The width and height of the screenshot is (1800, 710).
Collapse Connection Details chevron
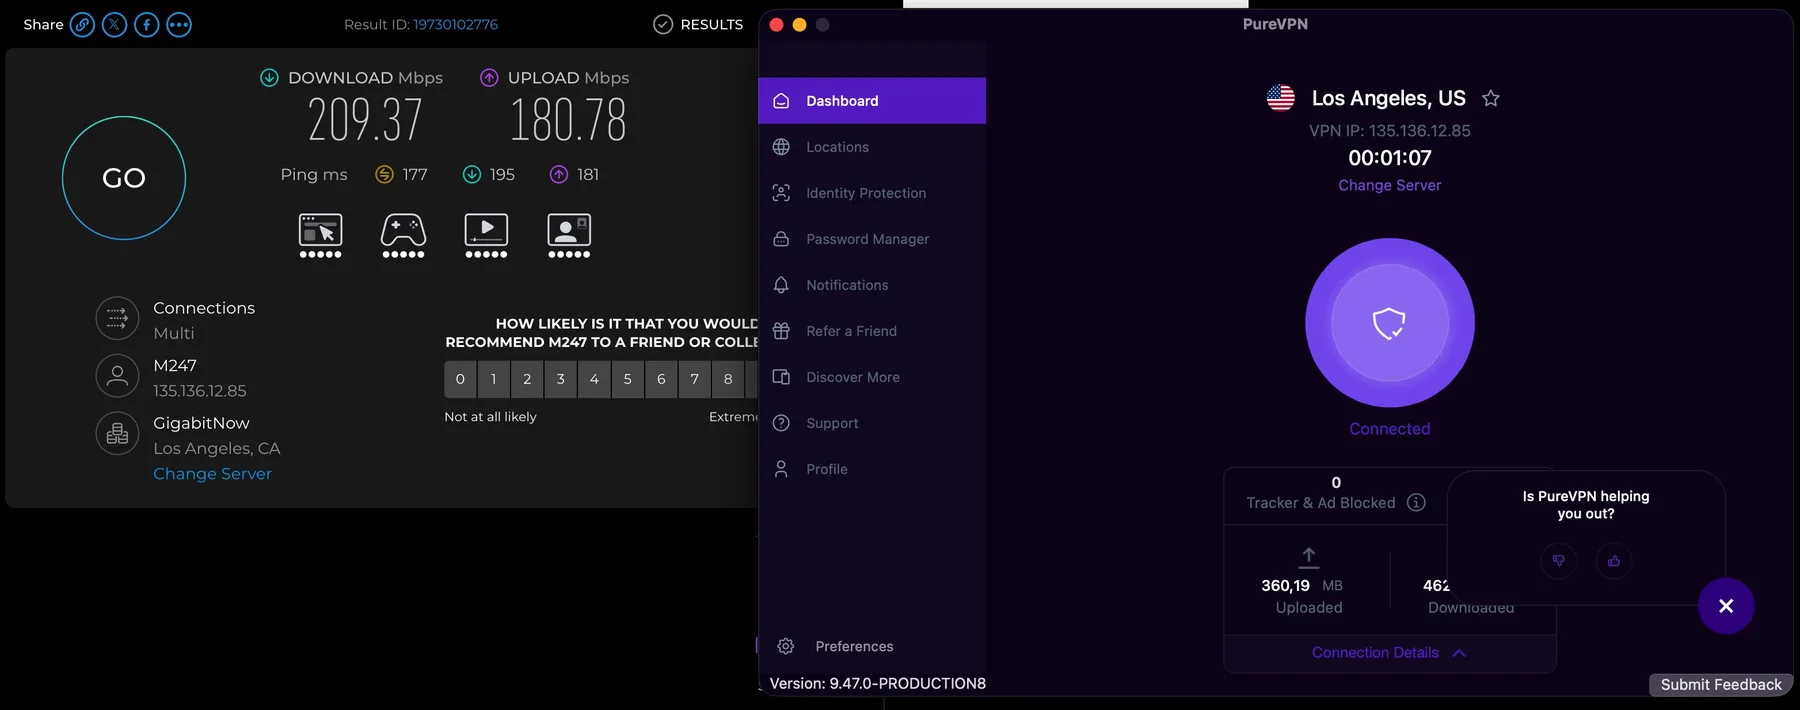(1459, 653)
